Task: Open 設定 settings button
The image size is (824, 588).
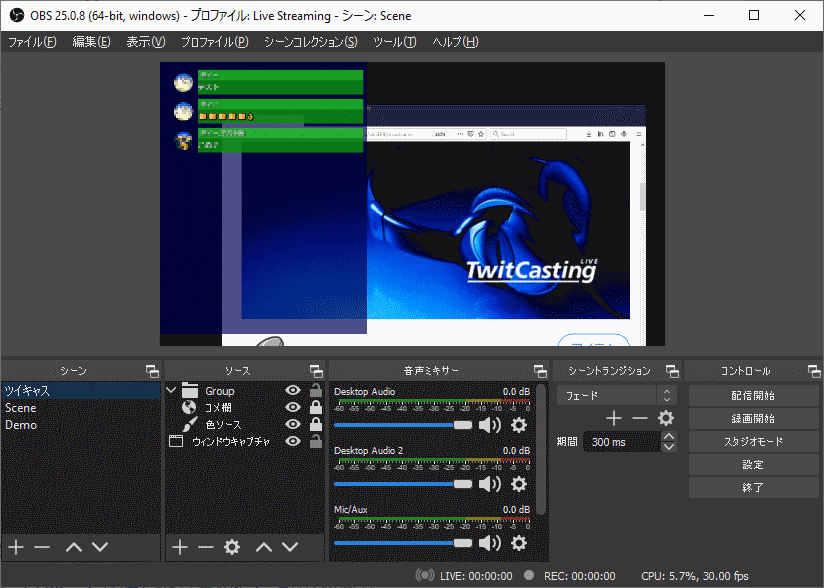Action: click(x=754, y=465)
